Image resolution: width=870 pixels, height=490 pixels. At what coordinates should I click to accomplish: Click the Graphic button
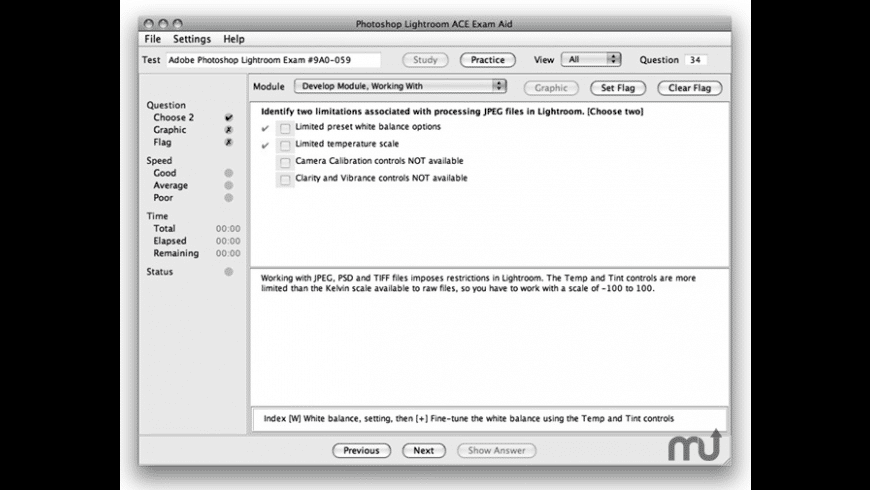551,88
